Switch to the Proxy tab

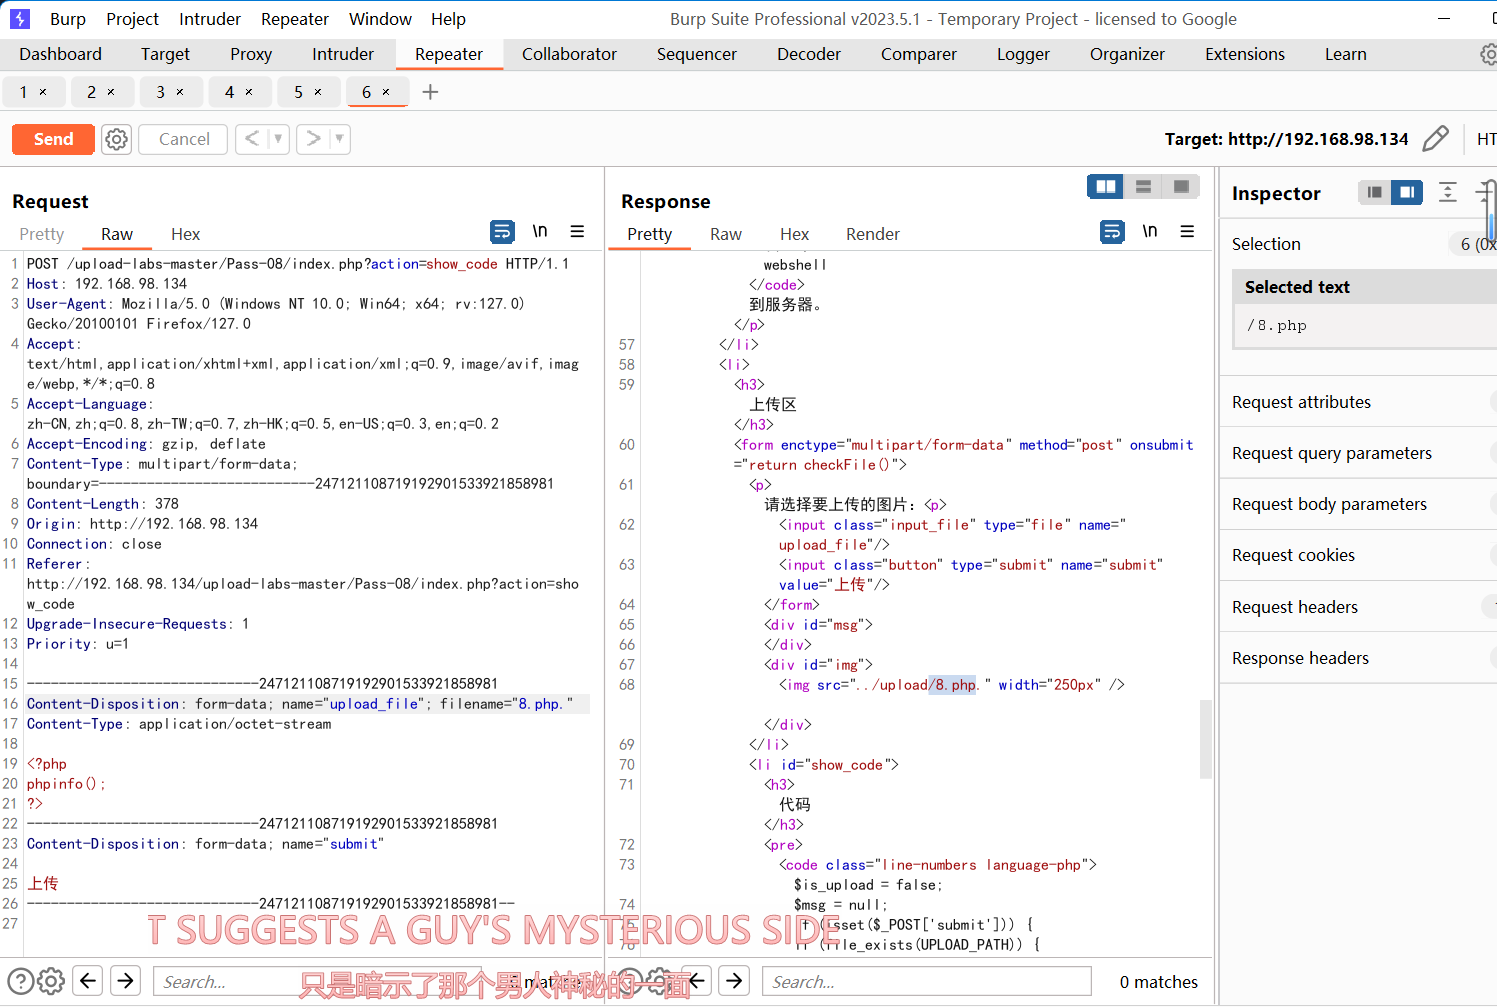pyautogui.click(x=251, y=54)
